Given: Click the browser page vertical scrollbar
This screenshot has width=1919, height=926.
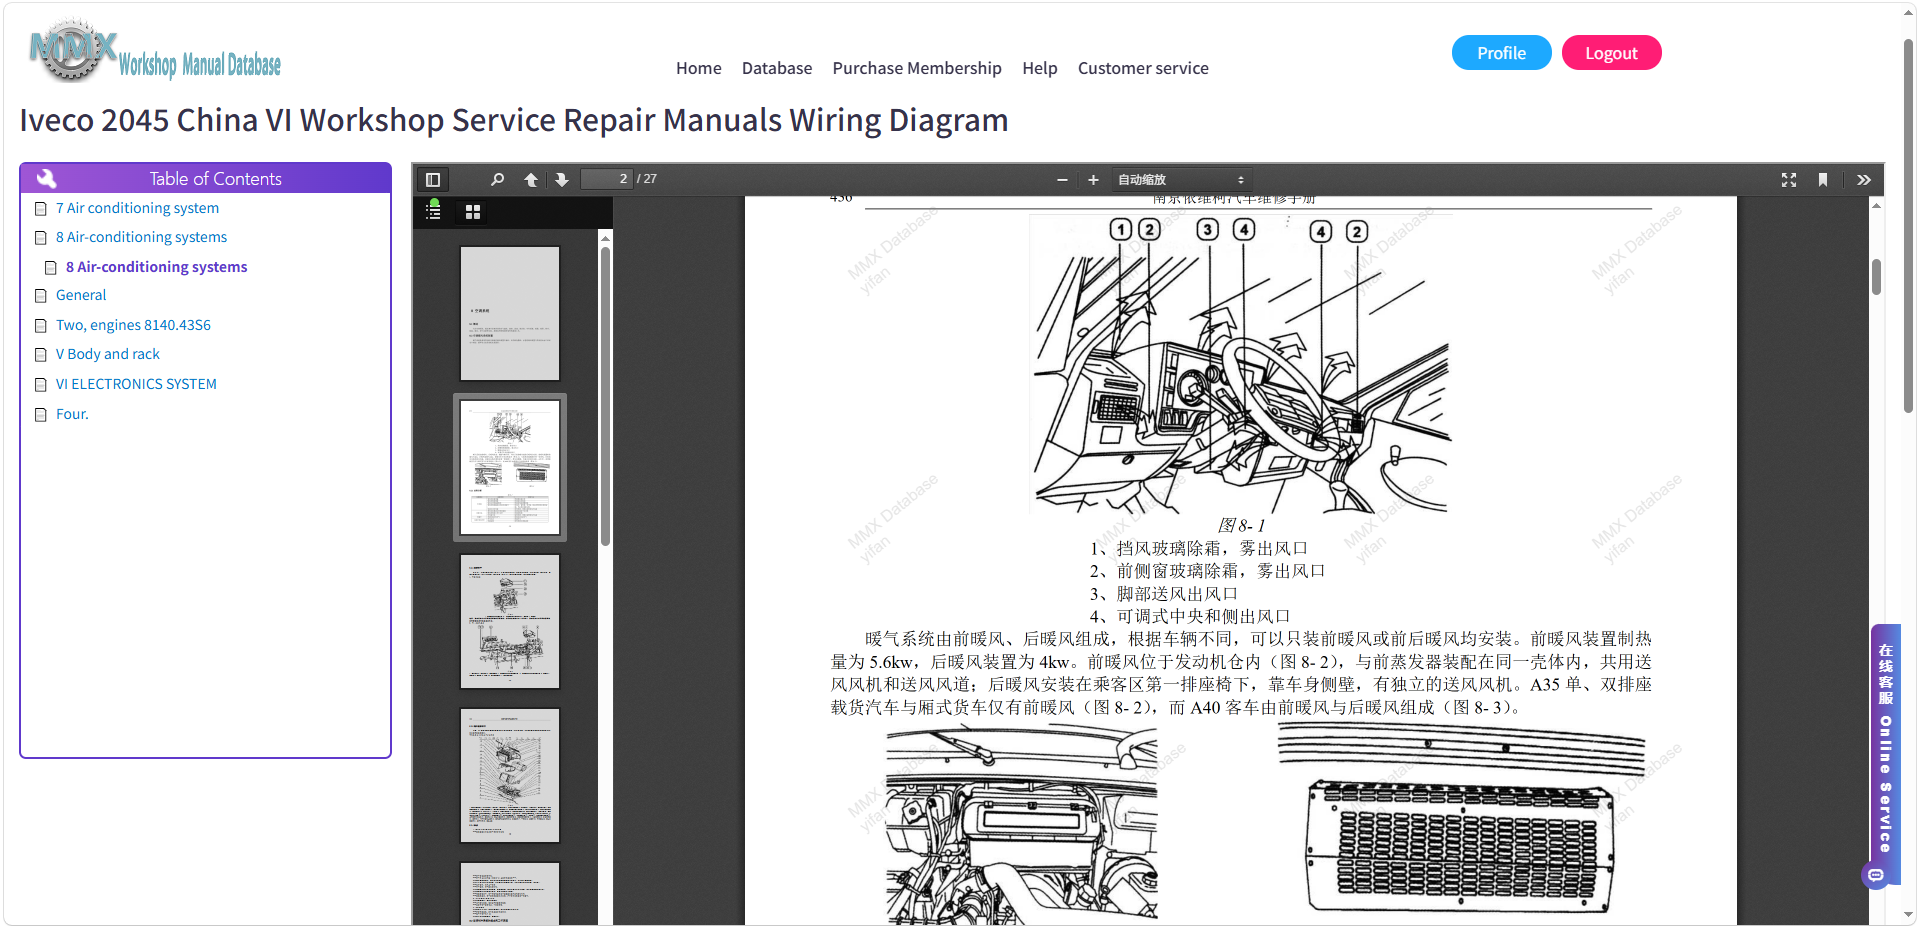Looking at the screenshot, I should click(x=1908, y=225).
